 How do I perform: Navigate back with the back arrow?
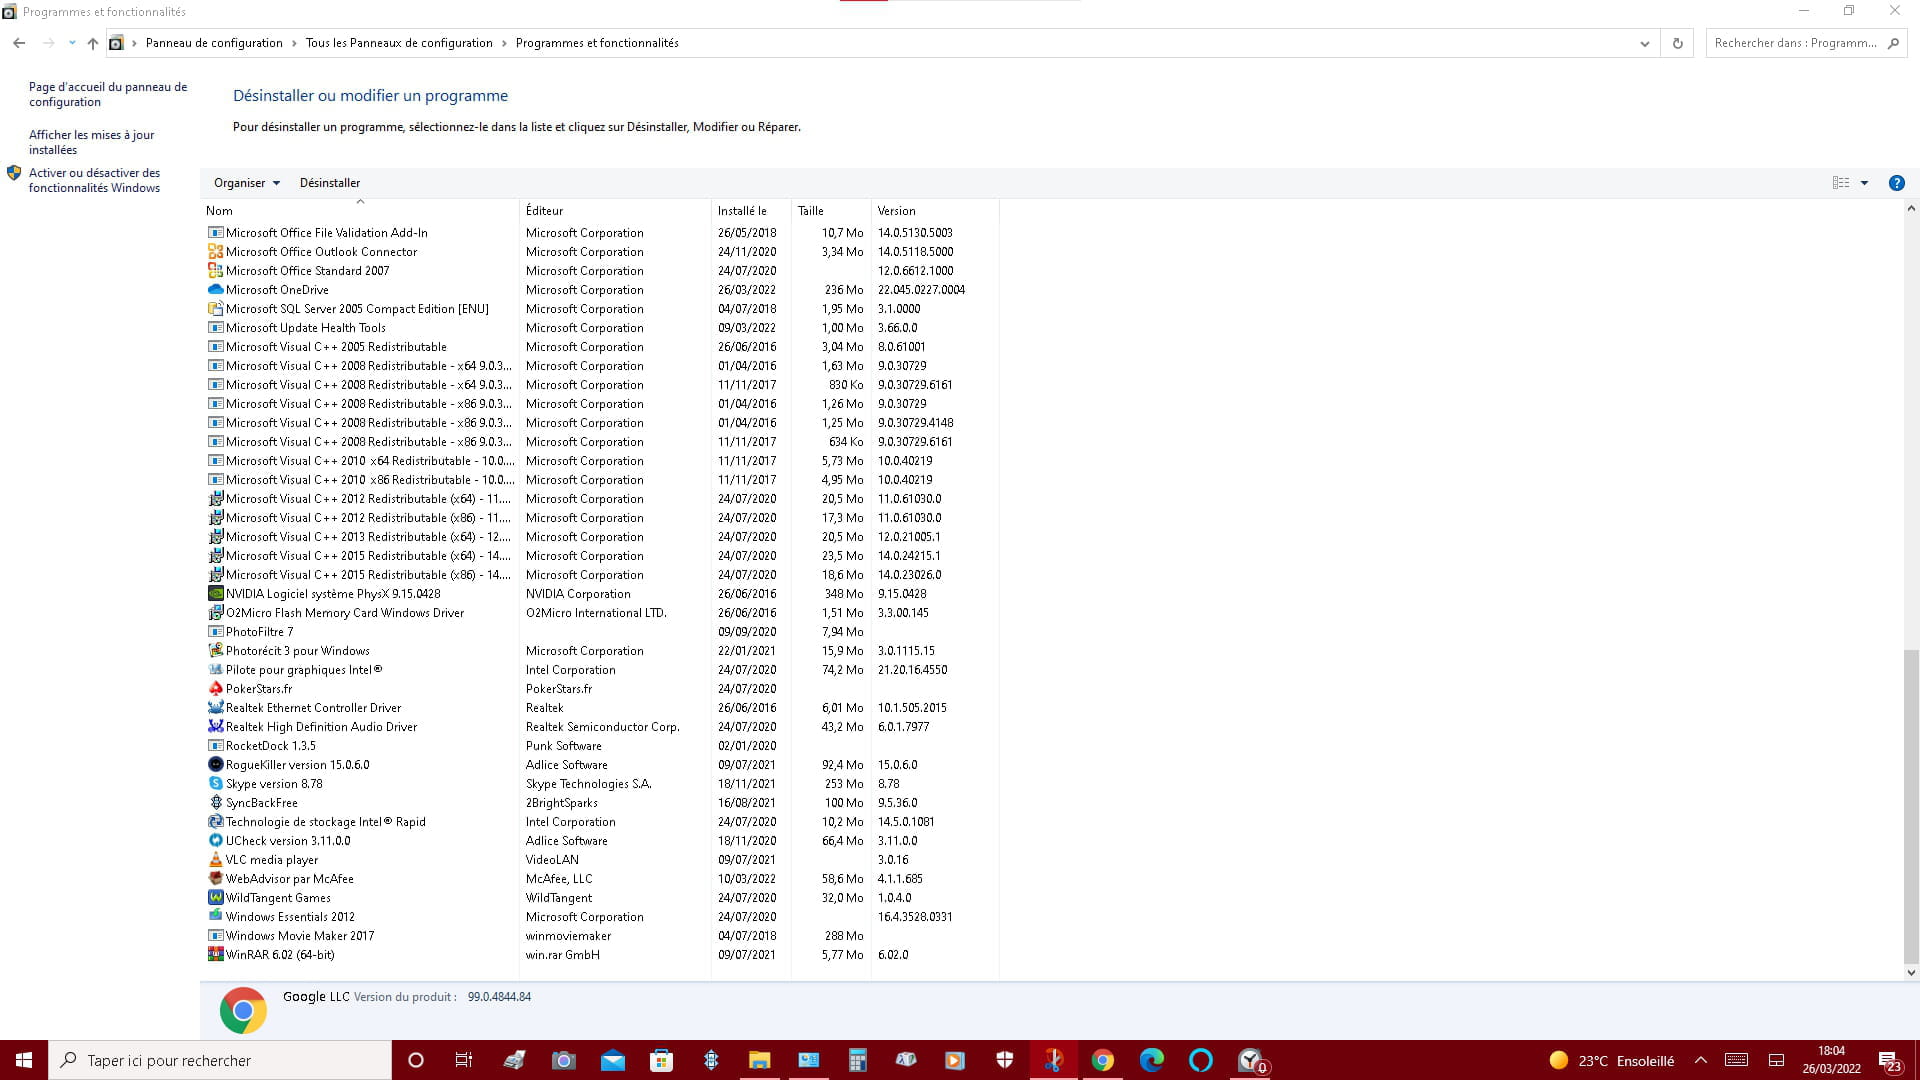[19, 43]
